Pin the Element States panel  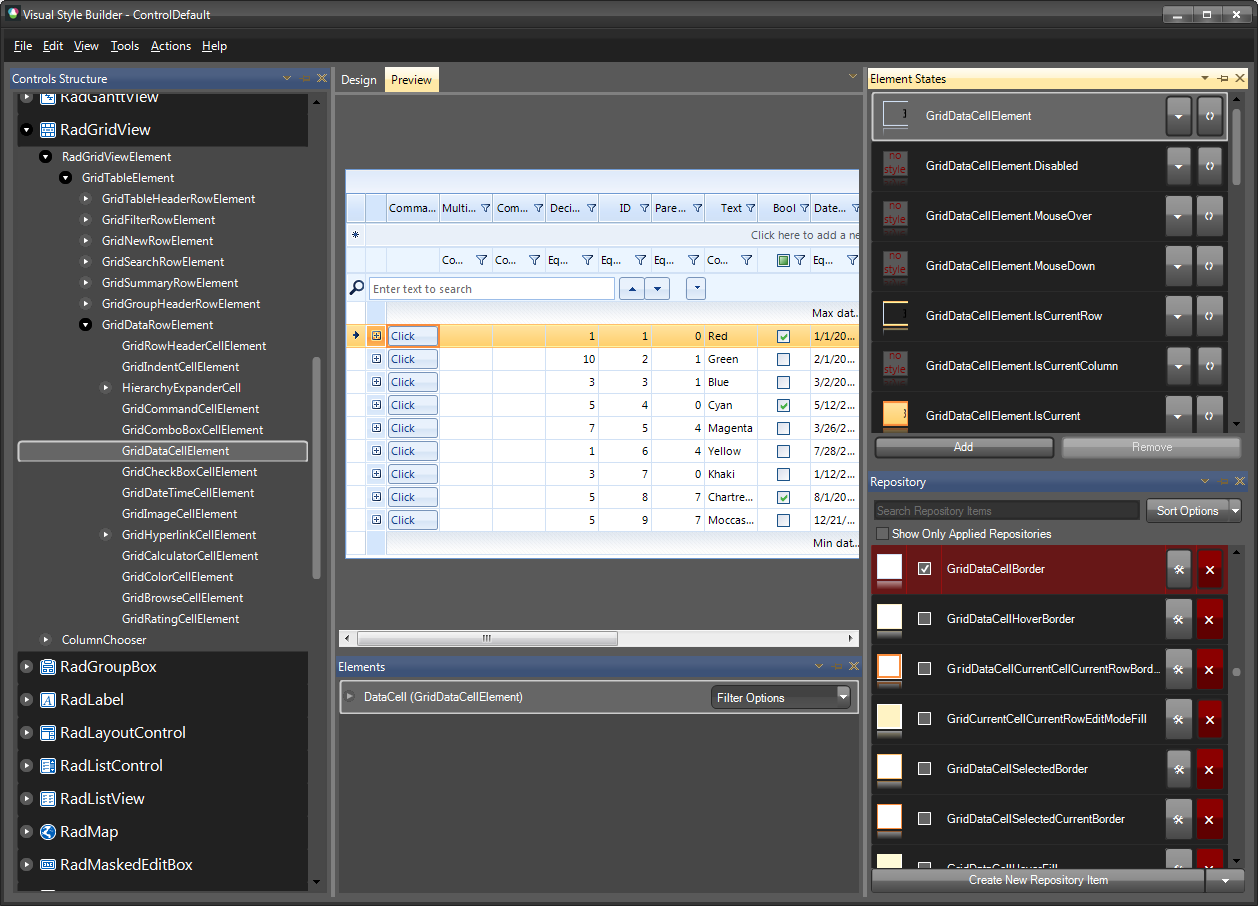pyautogui.click(x=1223, y=78)
